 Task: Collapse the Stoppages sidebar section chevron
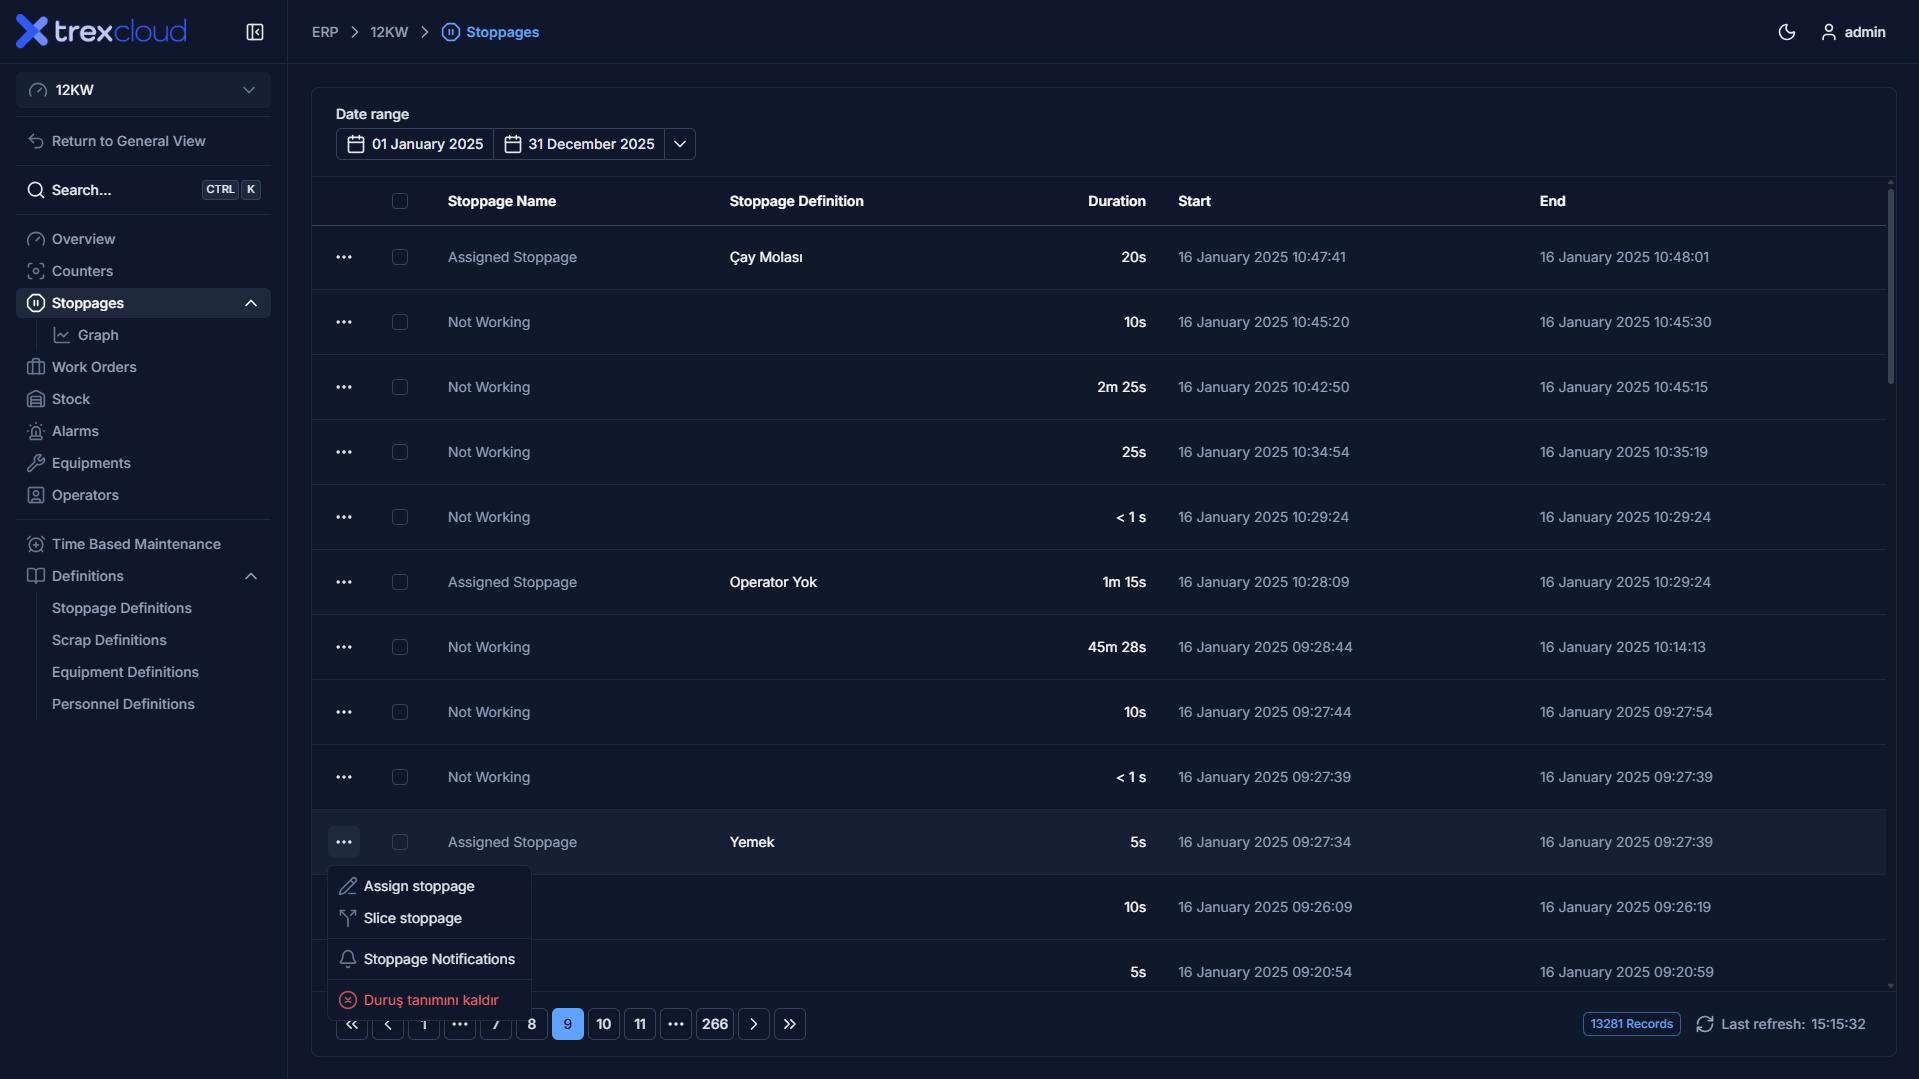251,303
